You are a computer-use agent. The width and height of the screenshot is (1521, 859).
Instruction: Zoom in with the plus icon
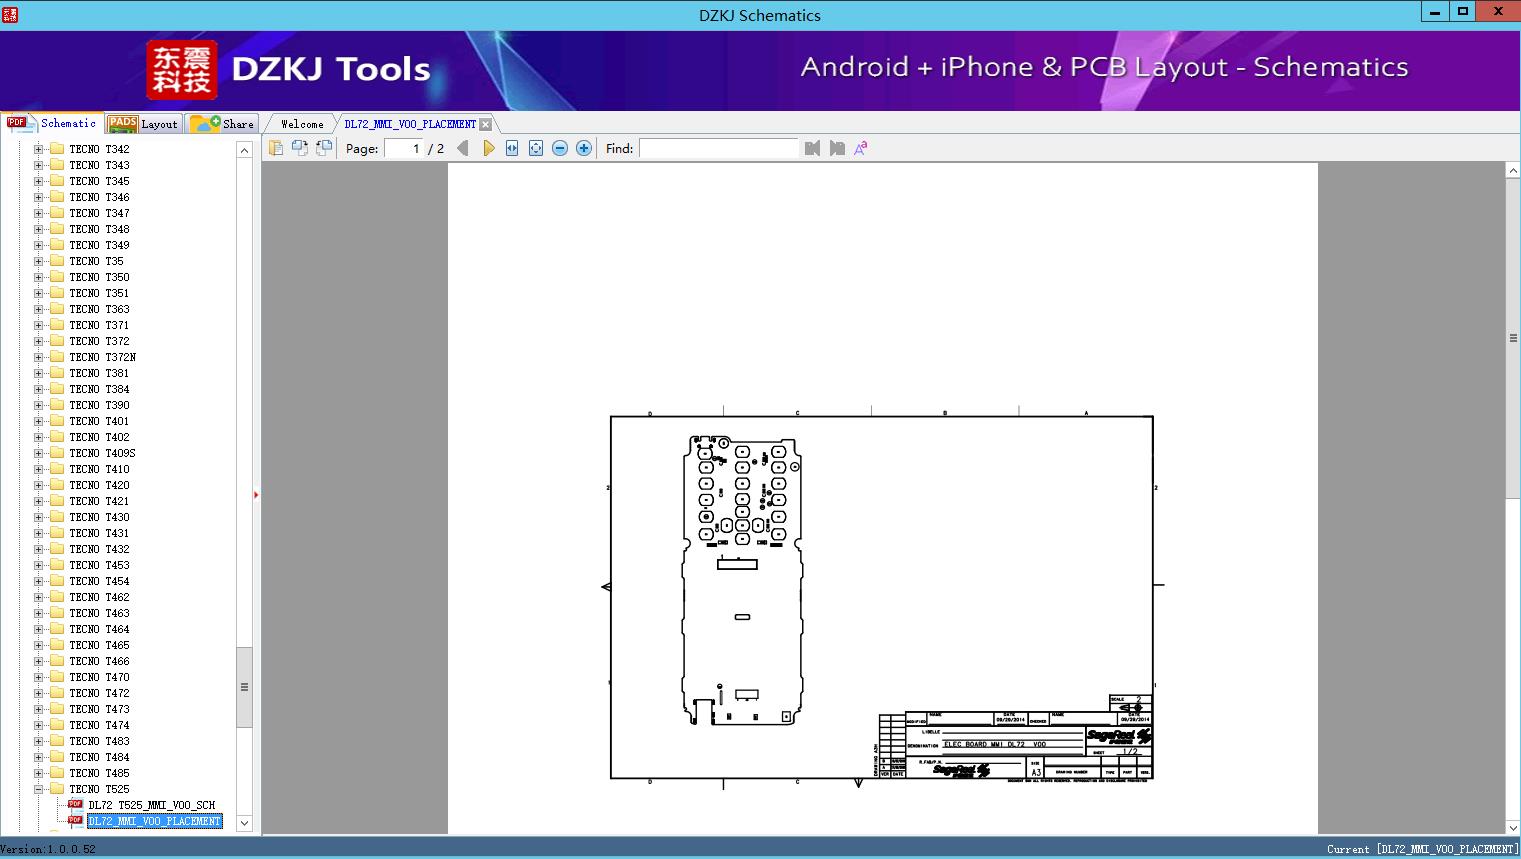[584, 148]
